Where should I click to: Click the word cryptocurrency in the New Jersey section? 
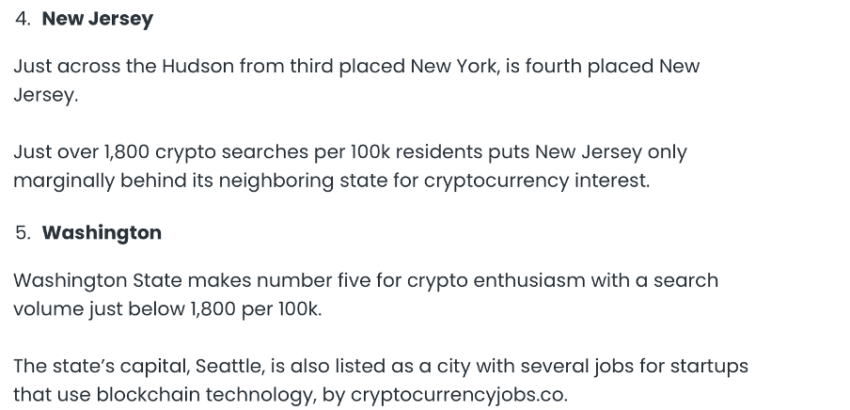click(x=496, y=181)
